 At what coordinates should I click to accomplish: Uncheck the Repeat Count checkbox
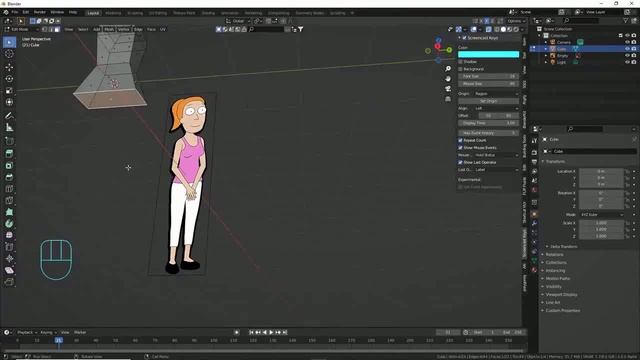point(460,140)
